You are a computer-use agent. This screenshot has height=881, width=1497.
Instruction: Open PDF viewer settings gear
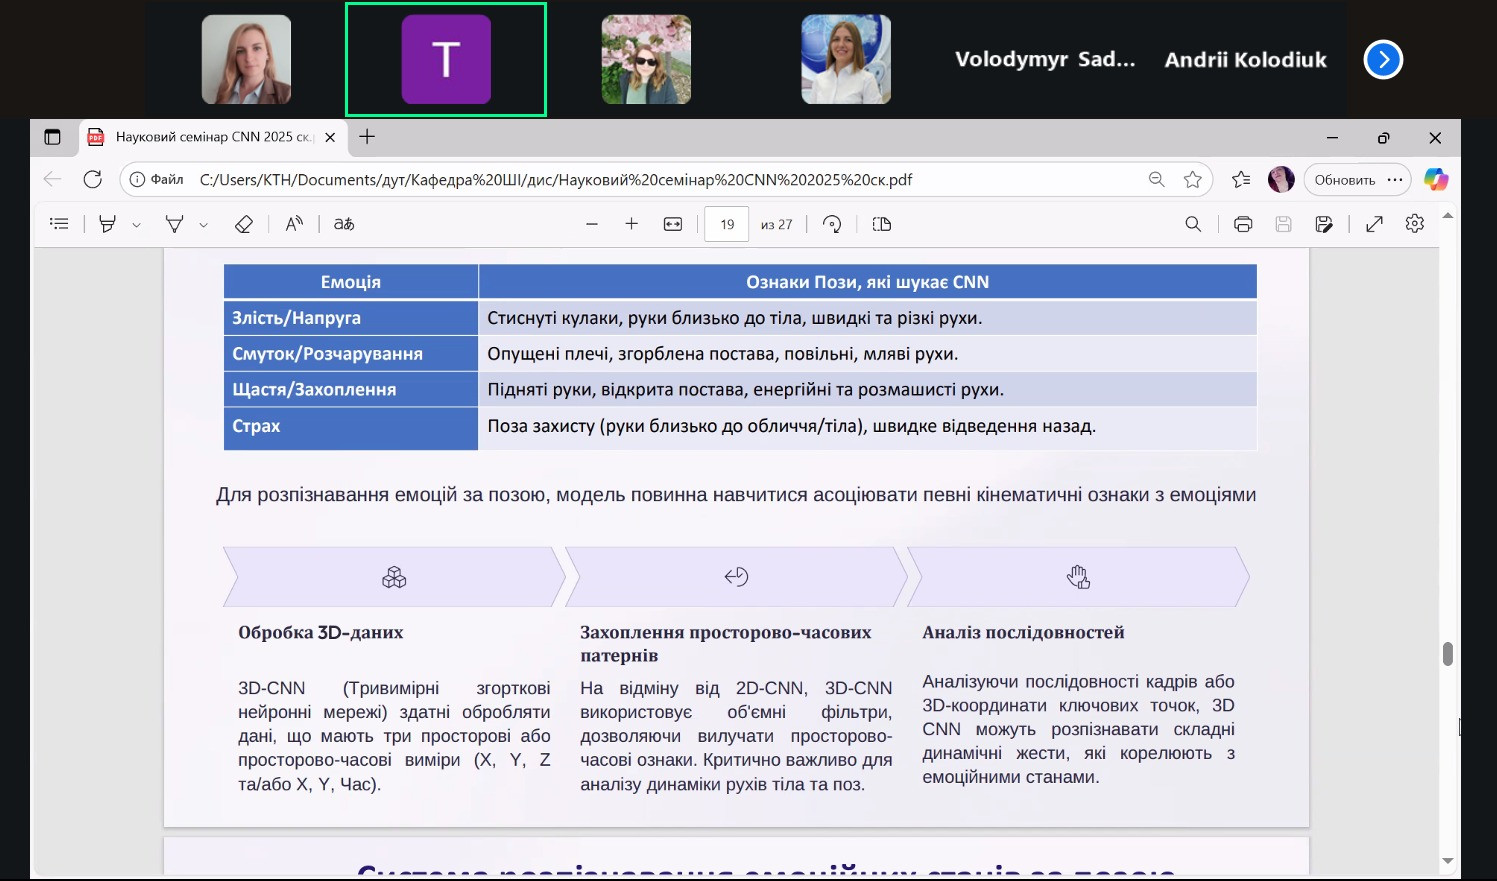(x=1414, y=224)
